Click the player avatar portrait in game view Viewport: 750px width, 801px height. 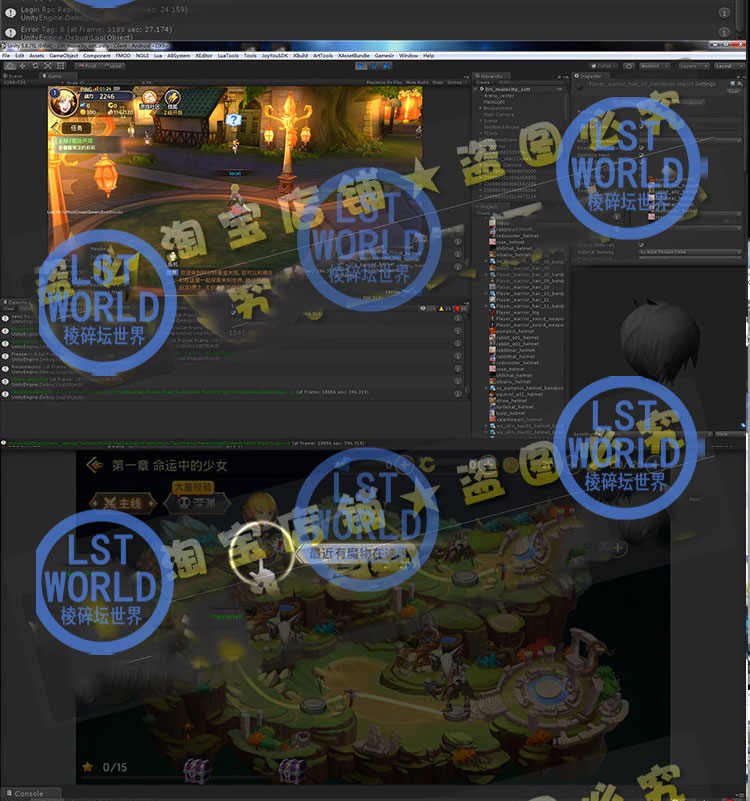click(63, 102)
